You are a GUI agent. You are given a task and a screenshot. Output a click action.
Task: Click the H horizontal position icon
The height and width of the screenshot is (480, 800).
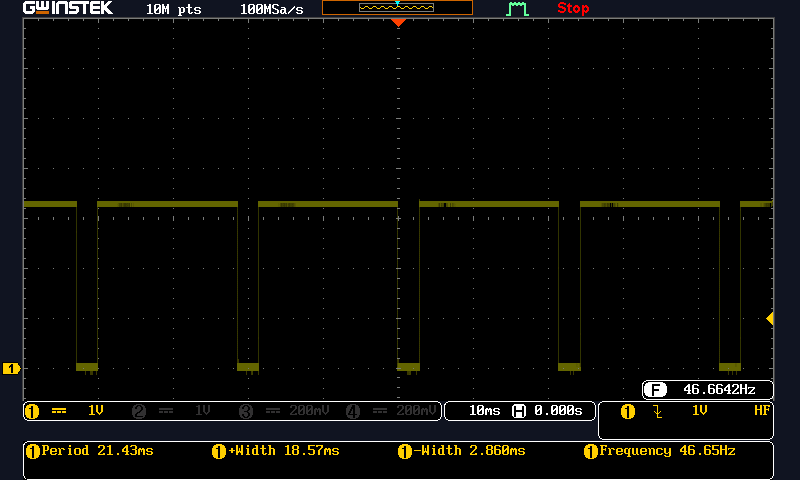coord(519,411)
